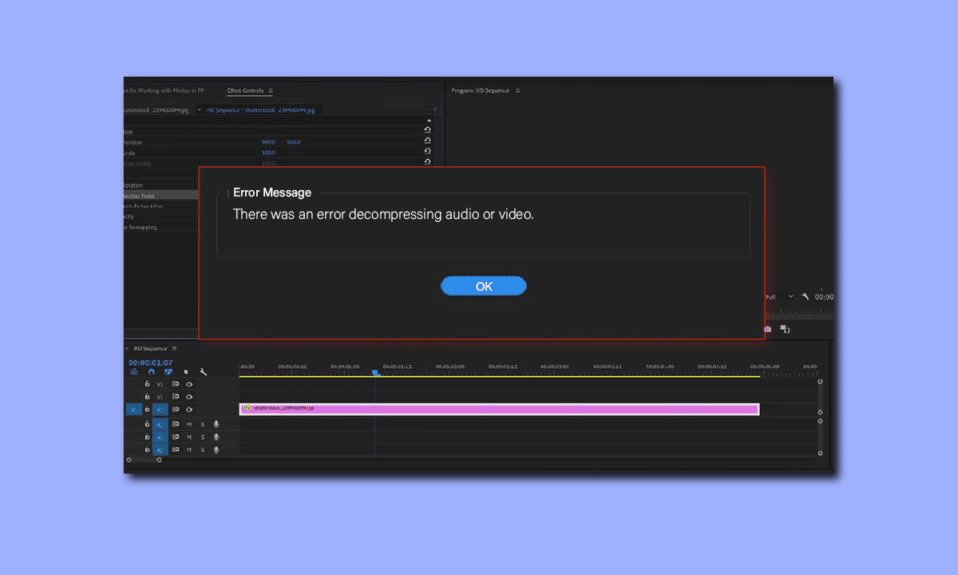Open Timeline Display Settings wrench

pyautogui.click(x=203, y=372)
